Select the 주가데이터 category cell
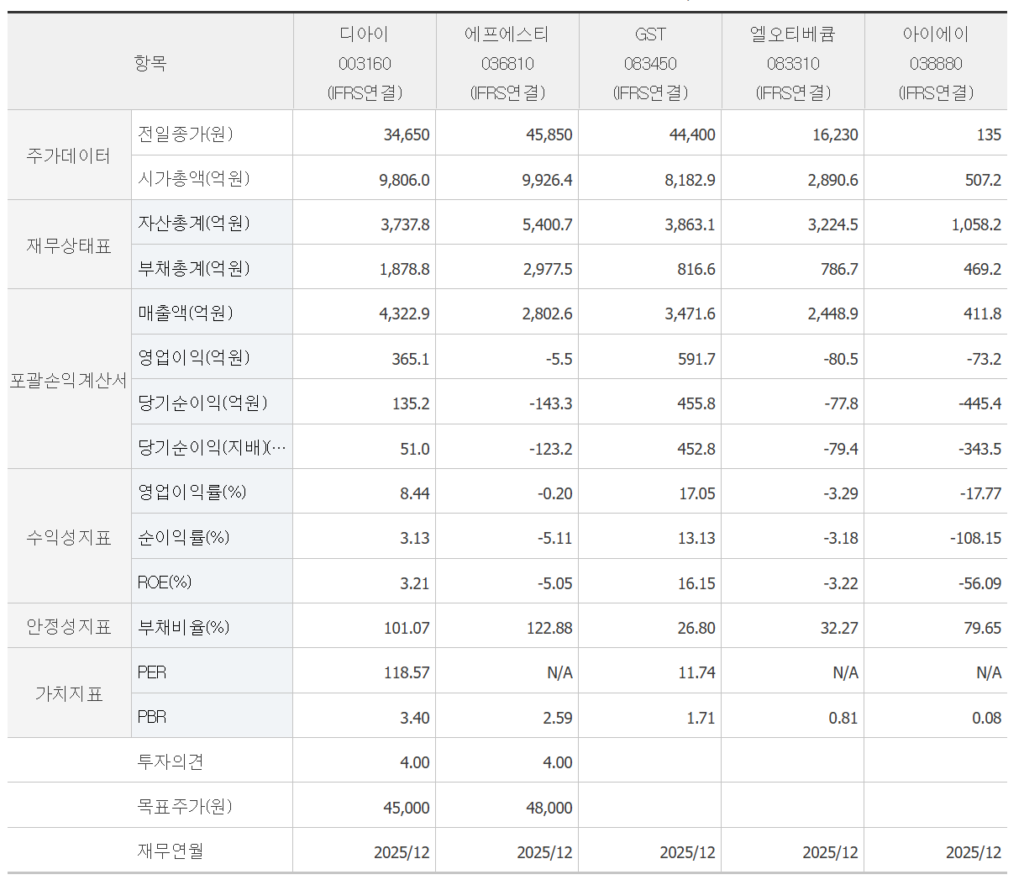Viewport: 1024px width, 880px height. [x=69, y=155]
